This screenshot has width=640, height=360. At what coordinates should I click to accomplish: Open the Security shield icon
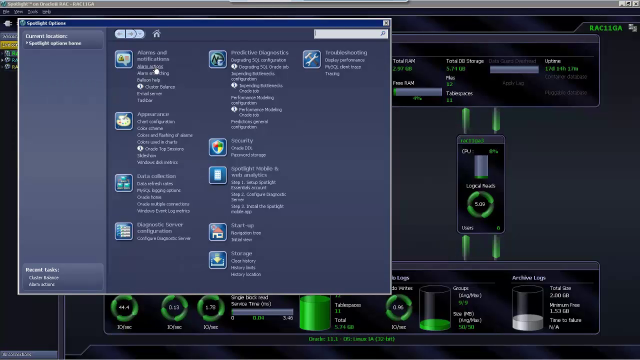click(218, 147)
